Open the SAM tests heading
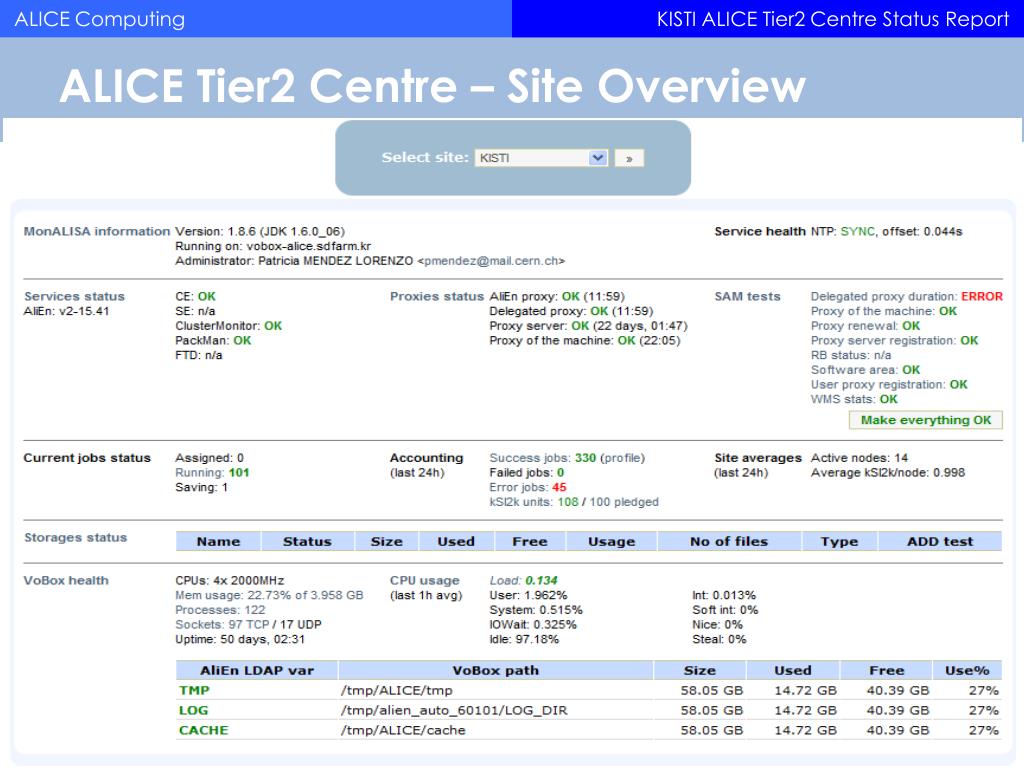 (x=747, y=296)
